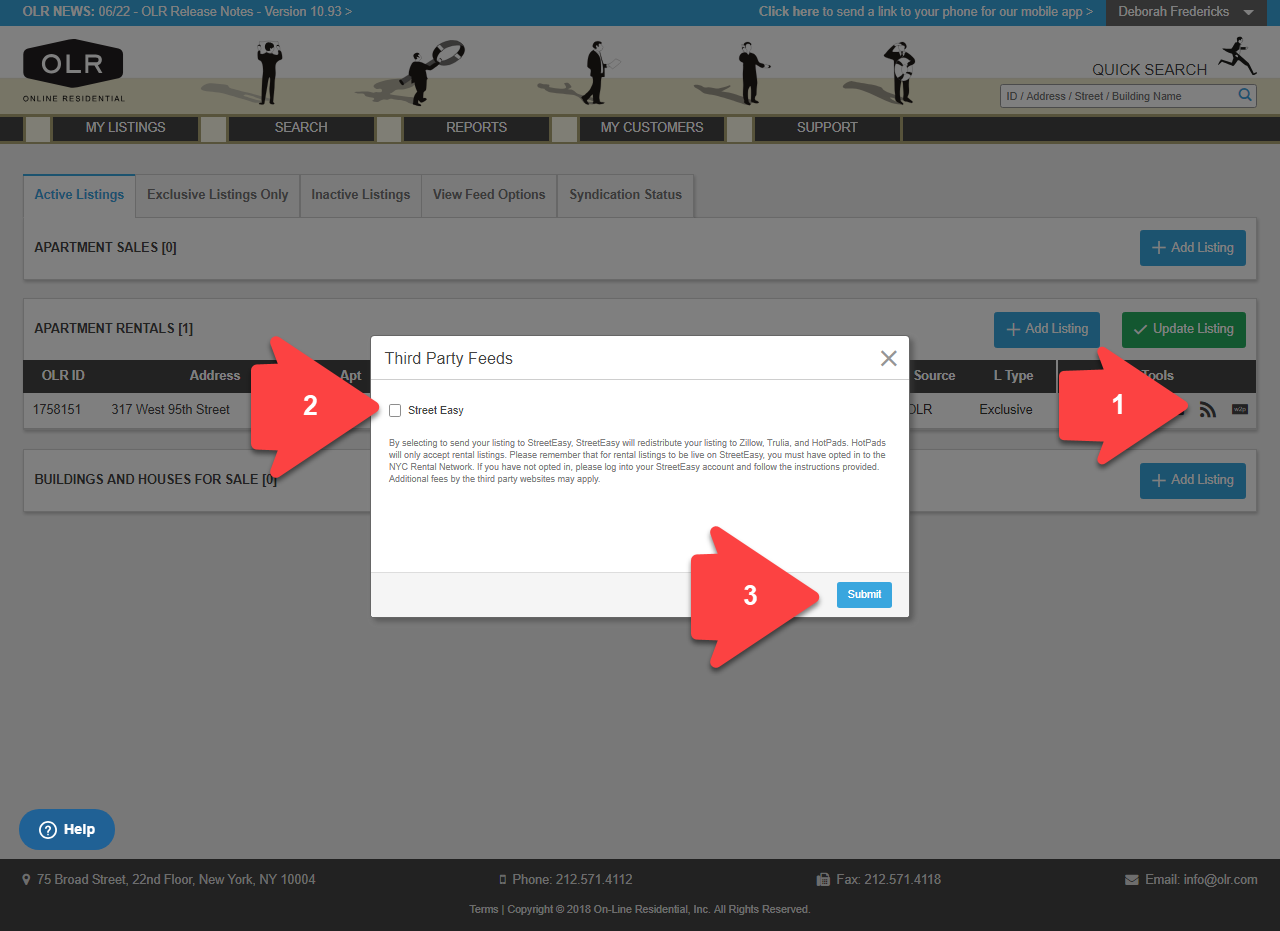1280x931 pixels.
Task: Click OLR ID 1758151 in the rentals table
Action: tap(57, 409)
